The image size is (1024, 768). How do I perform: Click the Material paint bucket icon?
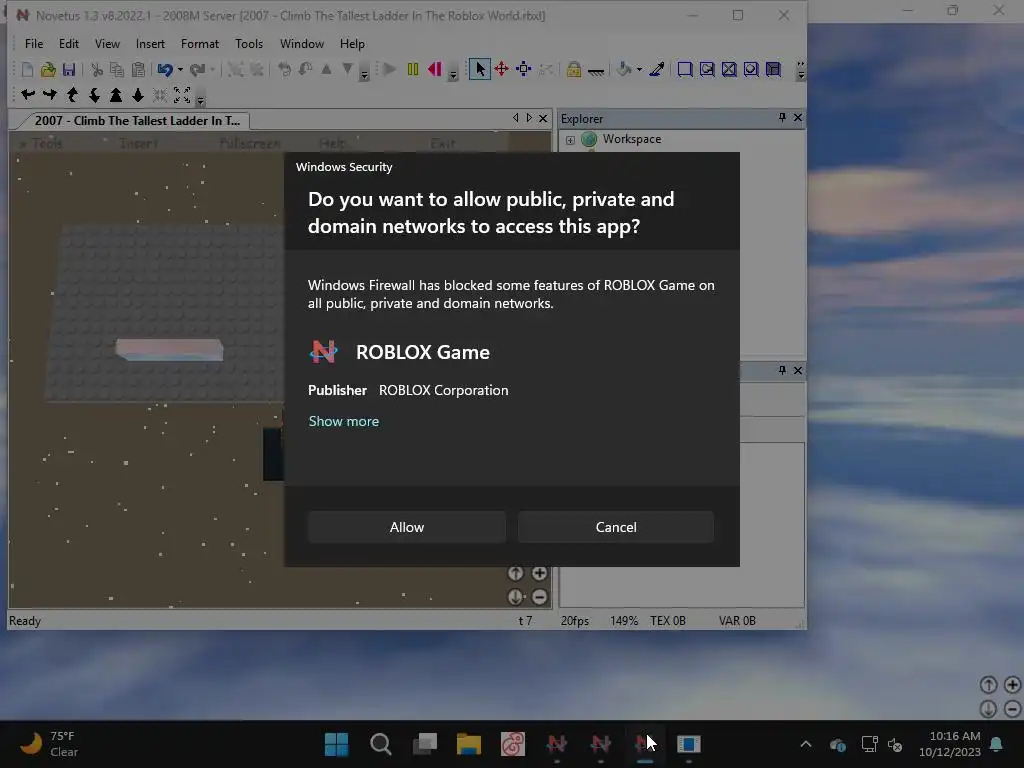(624, 69)
